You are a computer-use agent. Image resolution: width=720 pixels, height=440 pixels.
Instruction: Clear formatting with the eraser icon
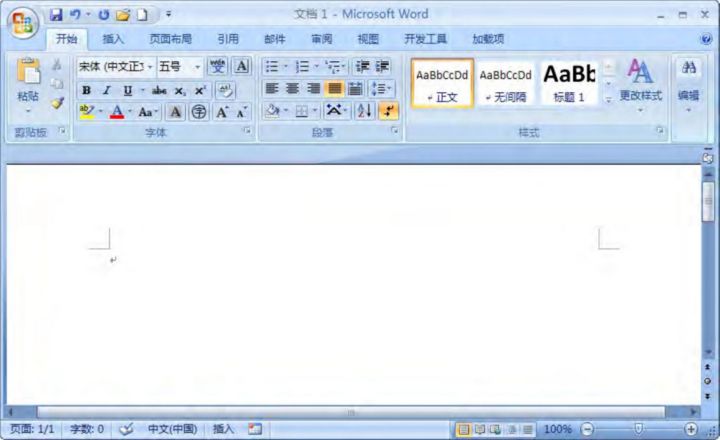pos(225,90)
